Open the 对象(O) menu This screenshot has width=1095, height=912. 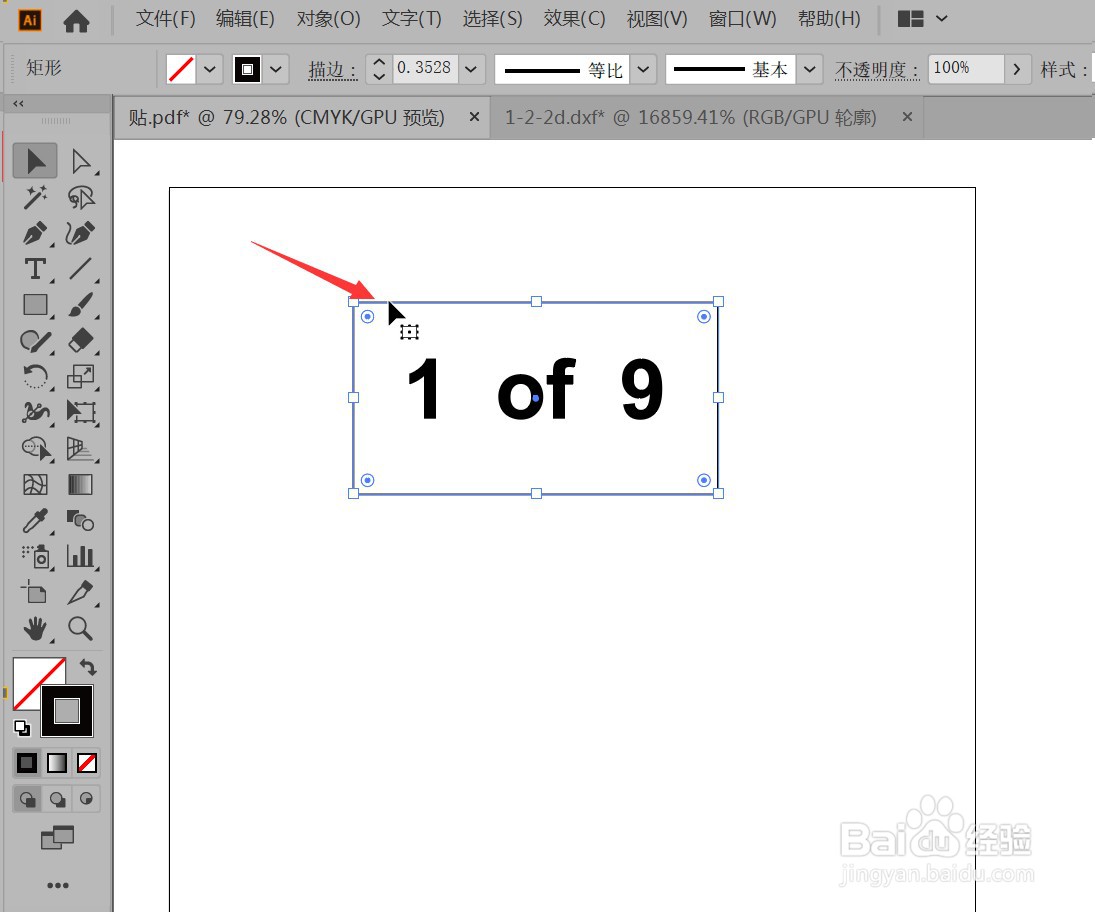coord(328,19)
